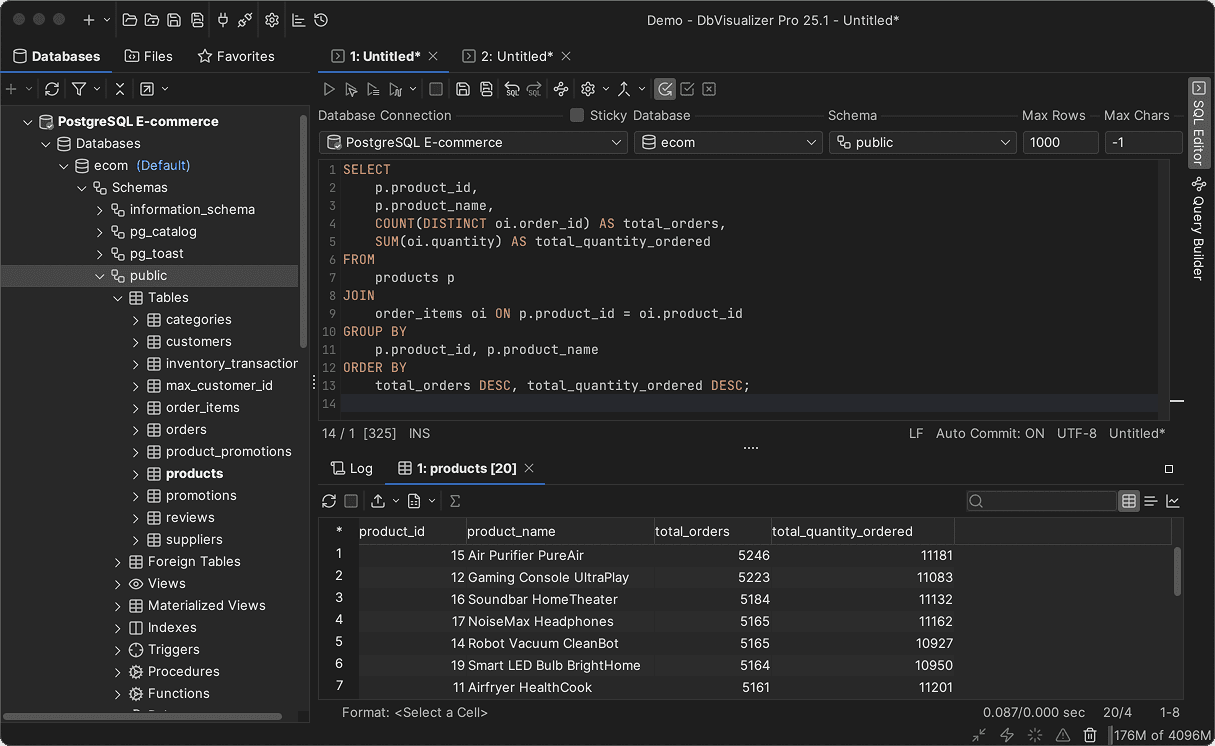This screenshot has width=1215, height=746.
Task: Open DbVisualizer preferences via the gear icon
Action: coord(270,19)
